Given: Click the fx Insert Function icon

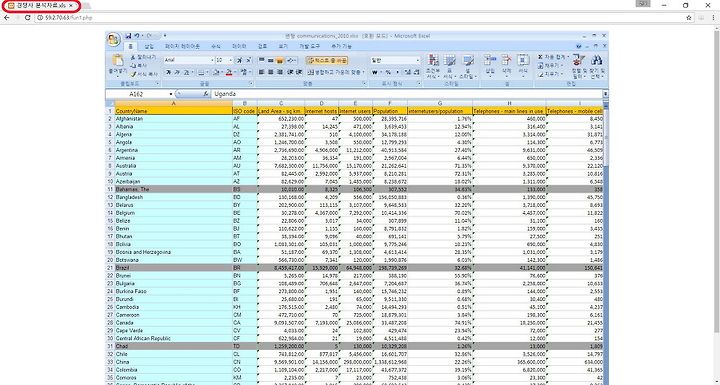Looking at the screenshot, I should tap(206, 94).
